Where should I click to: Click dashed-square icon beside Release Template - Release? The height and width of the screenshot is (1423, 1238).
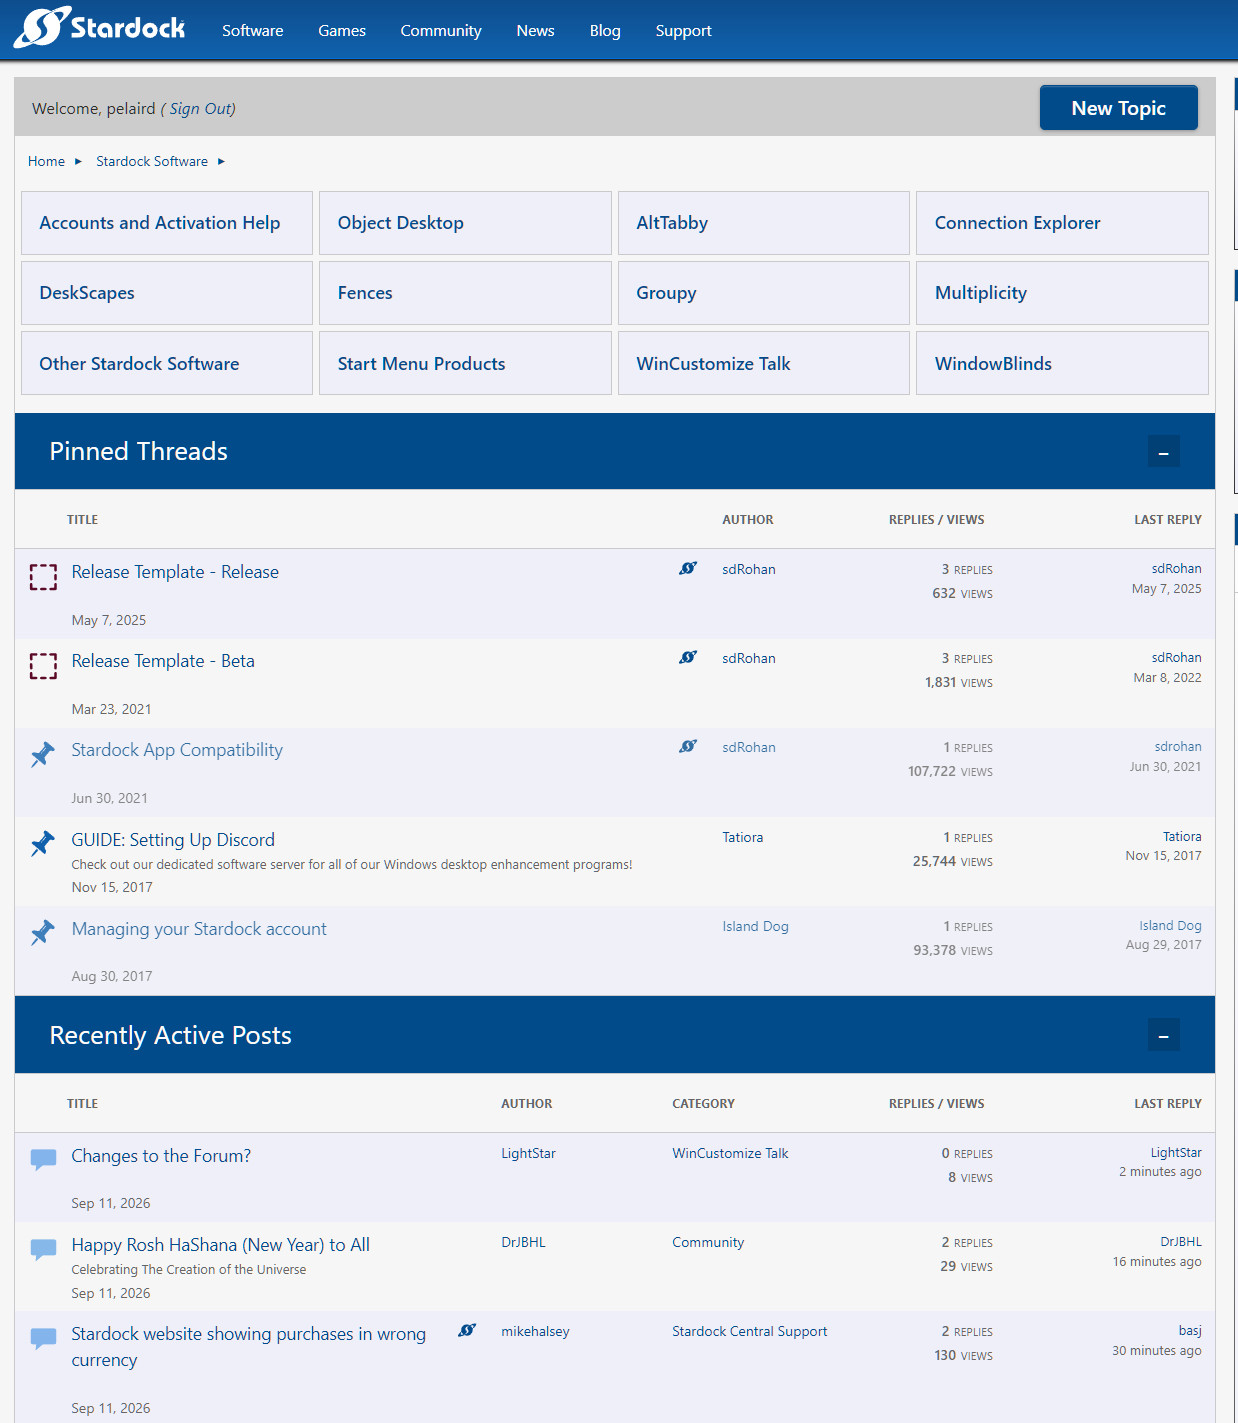pyautogui.click(x=43, y=577)
